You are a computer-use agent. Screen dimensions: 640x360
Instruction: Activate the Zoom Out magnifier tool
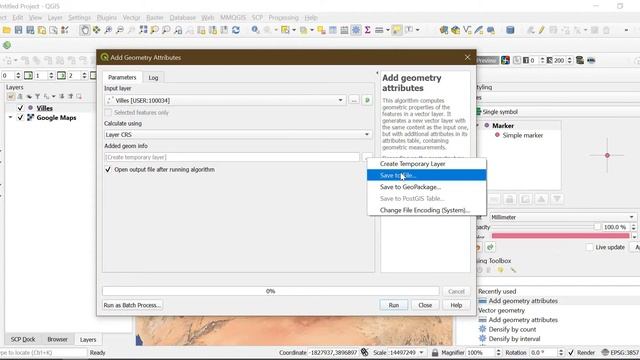(120, 30)
